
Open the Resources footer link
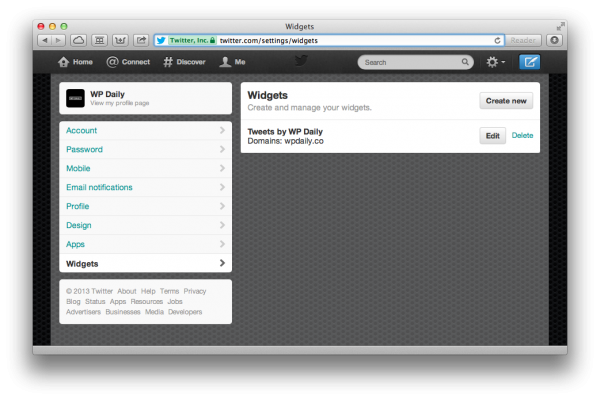(x=147, y=301)
